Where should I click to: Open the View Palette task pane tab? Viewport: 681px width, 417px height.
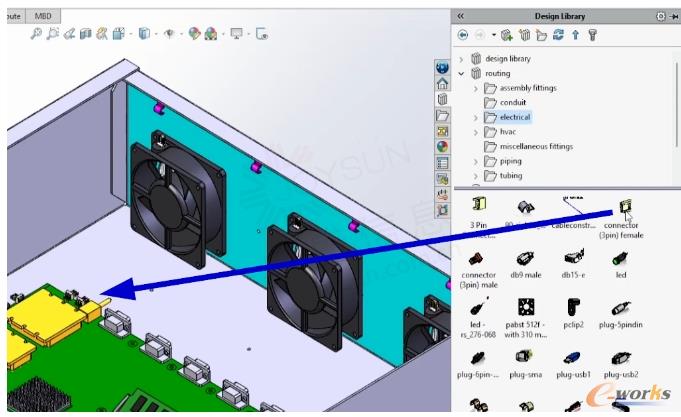(442, 131)
